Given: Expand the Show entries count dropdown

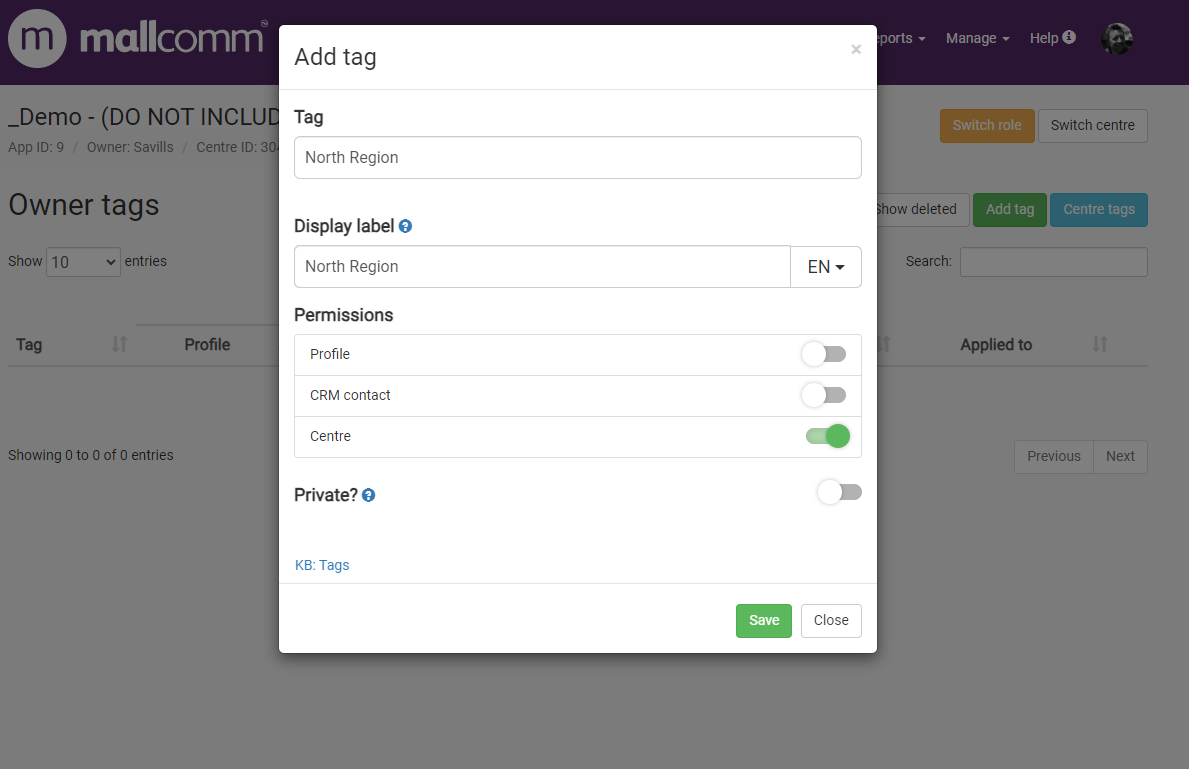Looking at the screenshot, I should click(83, 262).
